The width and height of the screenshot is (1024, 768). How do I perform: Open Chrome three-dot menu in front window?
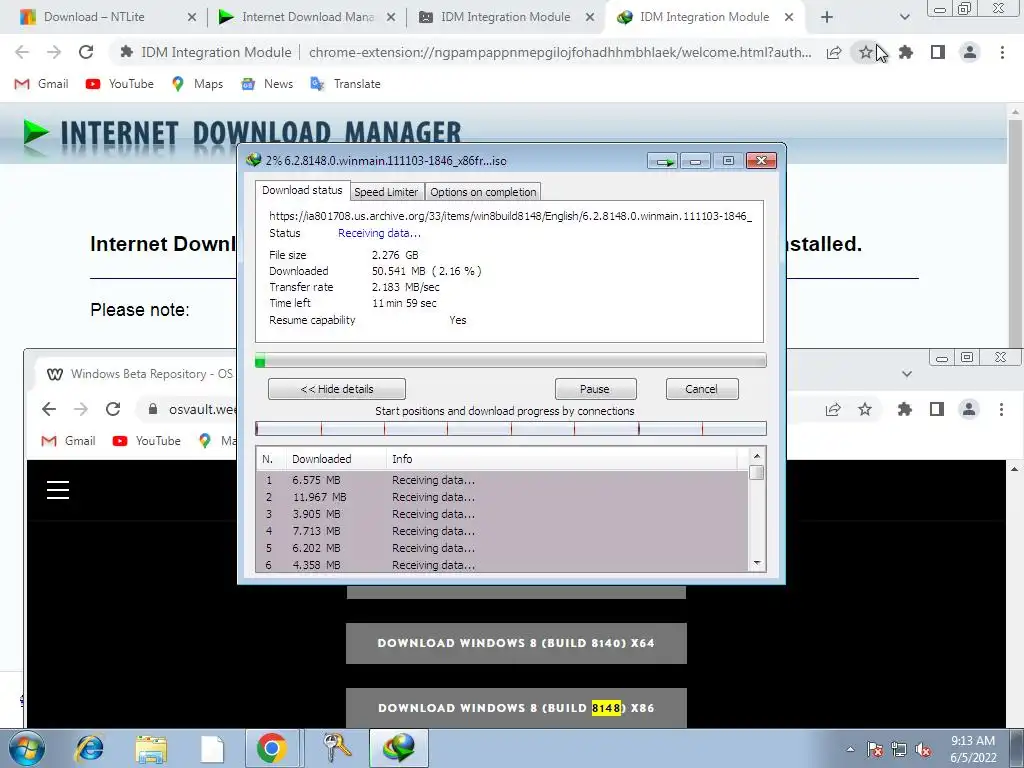point(1002,52)
